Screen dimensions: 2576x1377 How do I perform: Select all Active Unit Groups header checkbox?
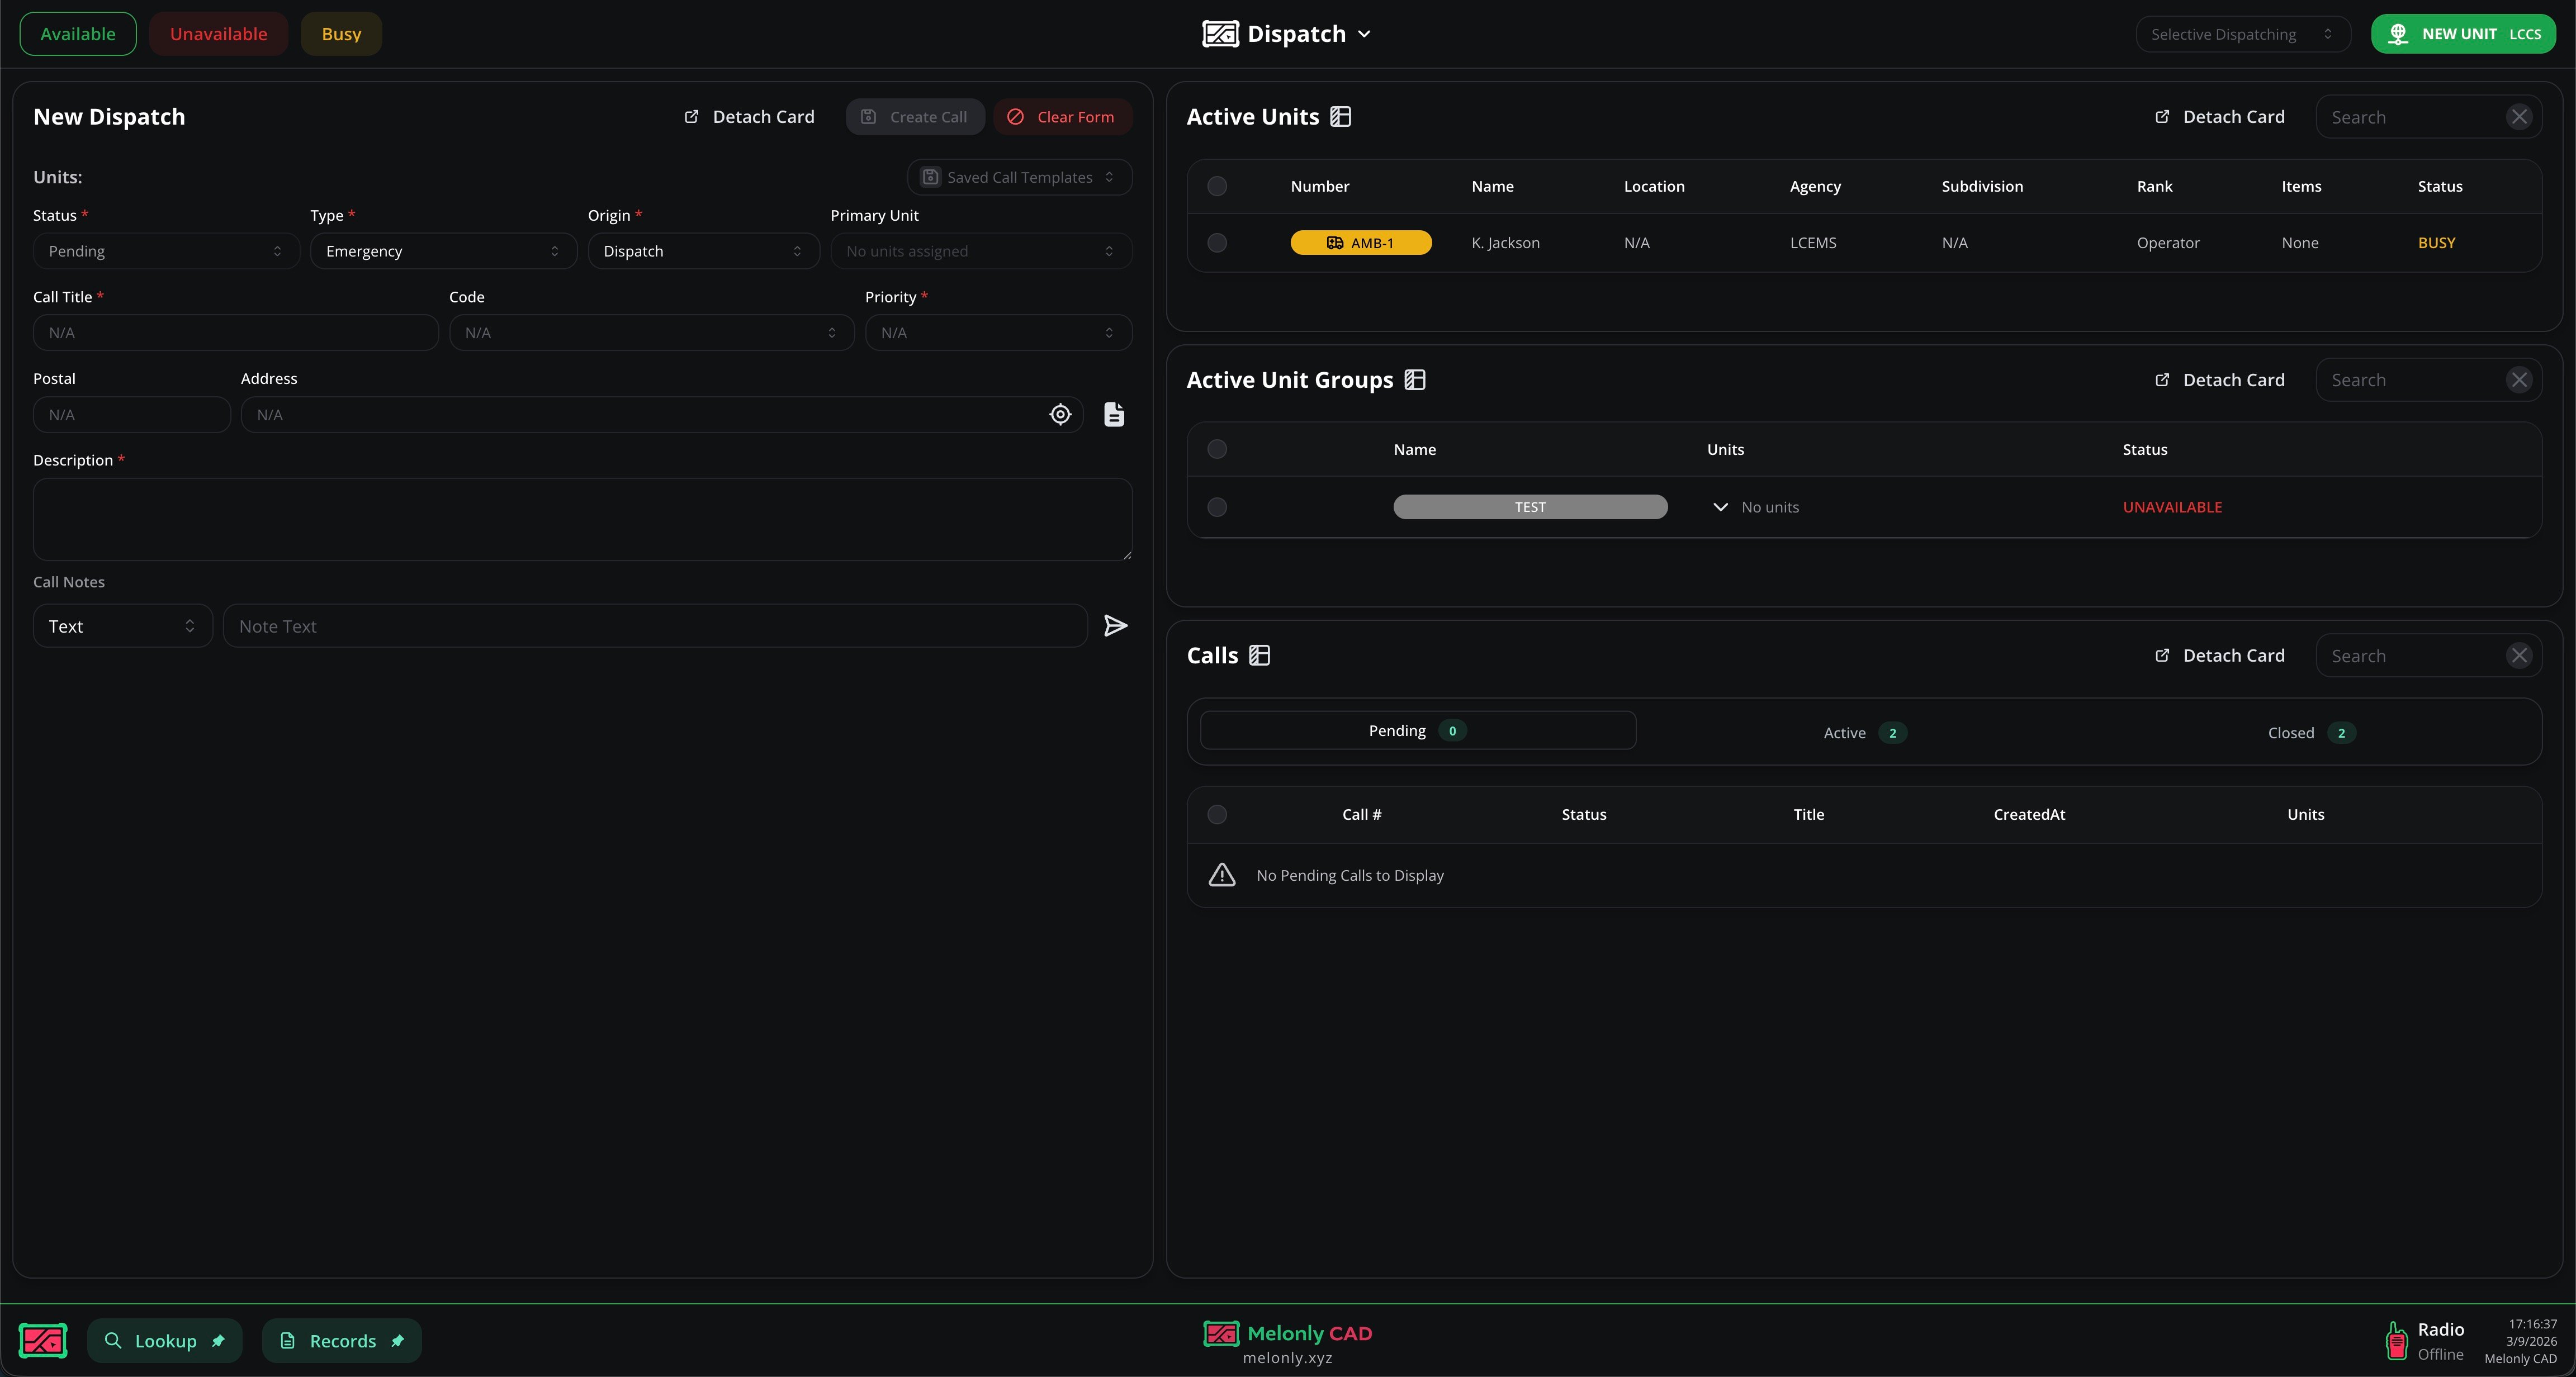[x=1217, y=449]
